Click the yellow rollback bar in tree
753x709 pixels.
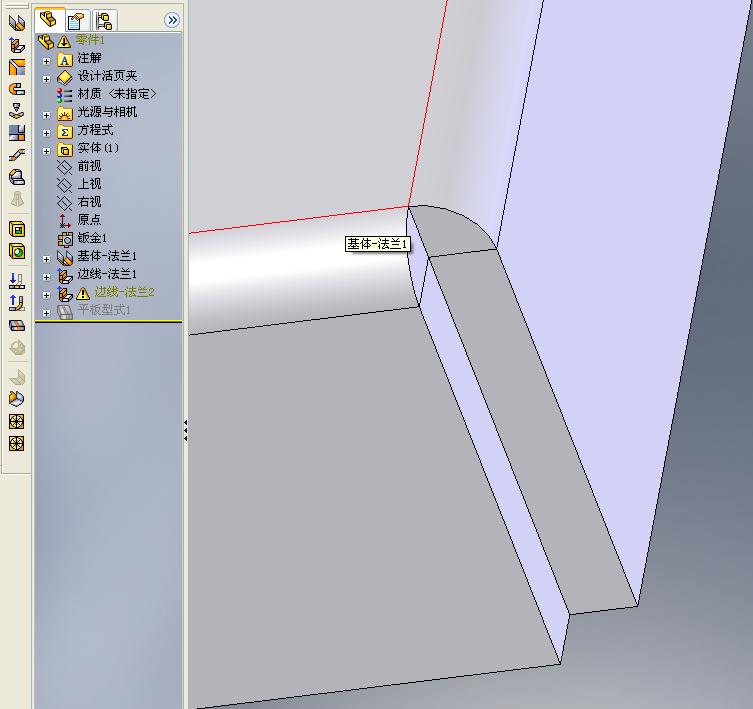click(x=109, y=321)
